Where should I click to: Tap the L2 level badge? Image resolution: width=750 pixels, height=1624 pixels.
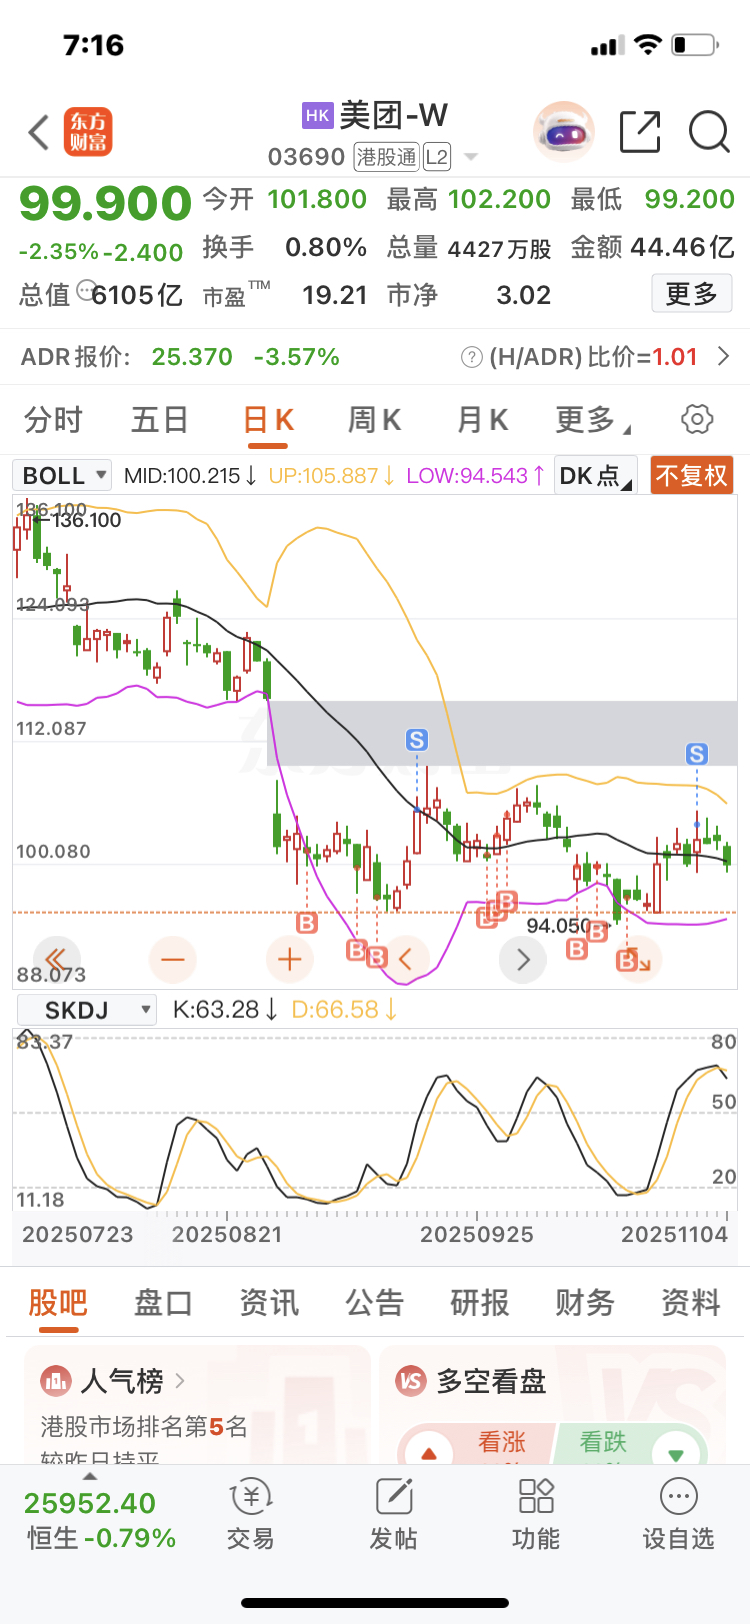(437, 157)
